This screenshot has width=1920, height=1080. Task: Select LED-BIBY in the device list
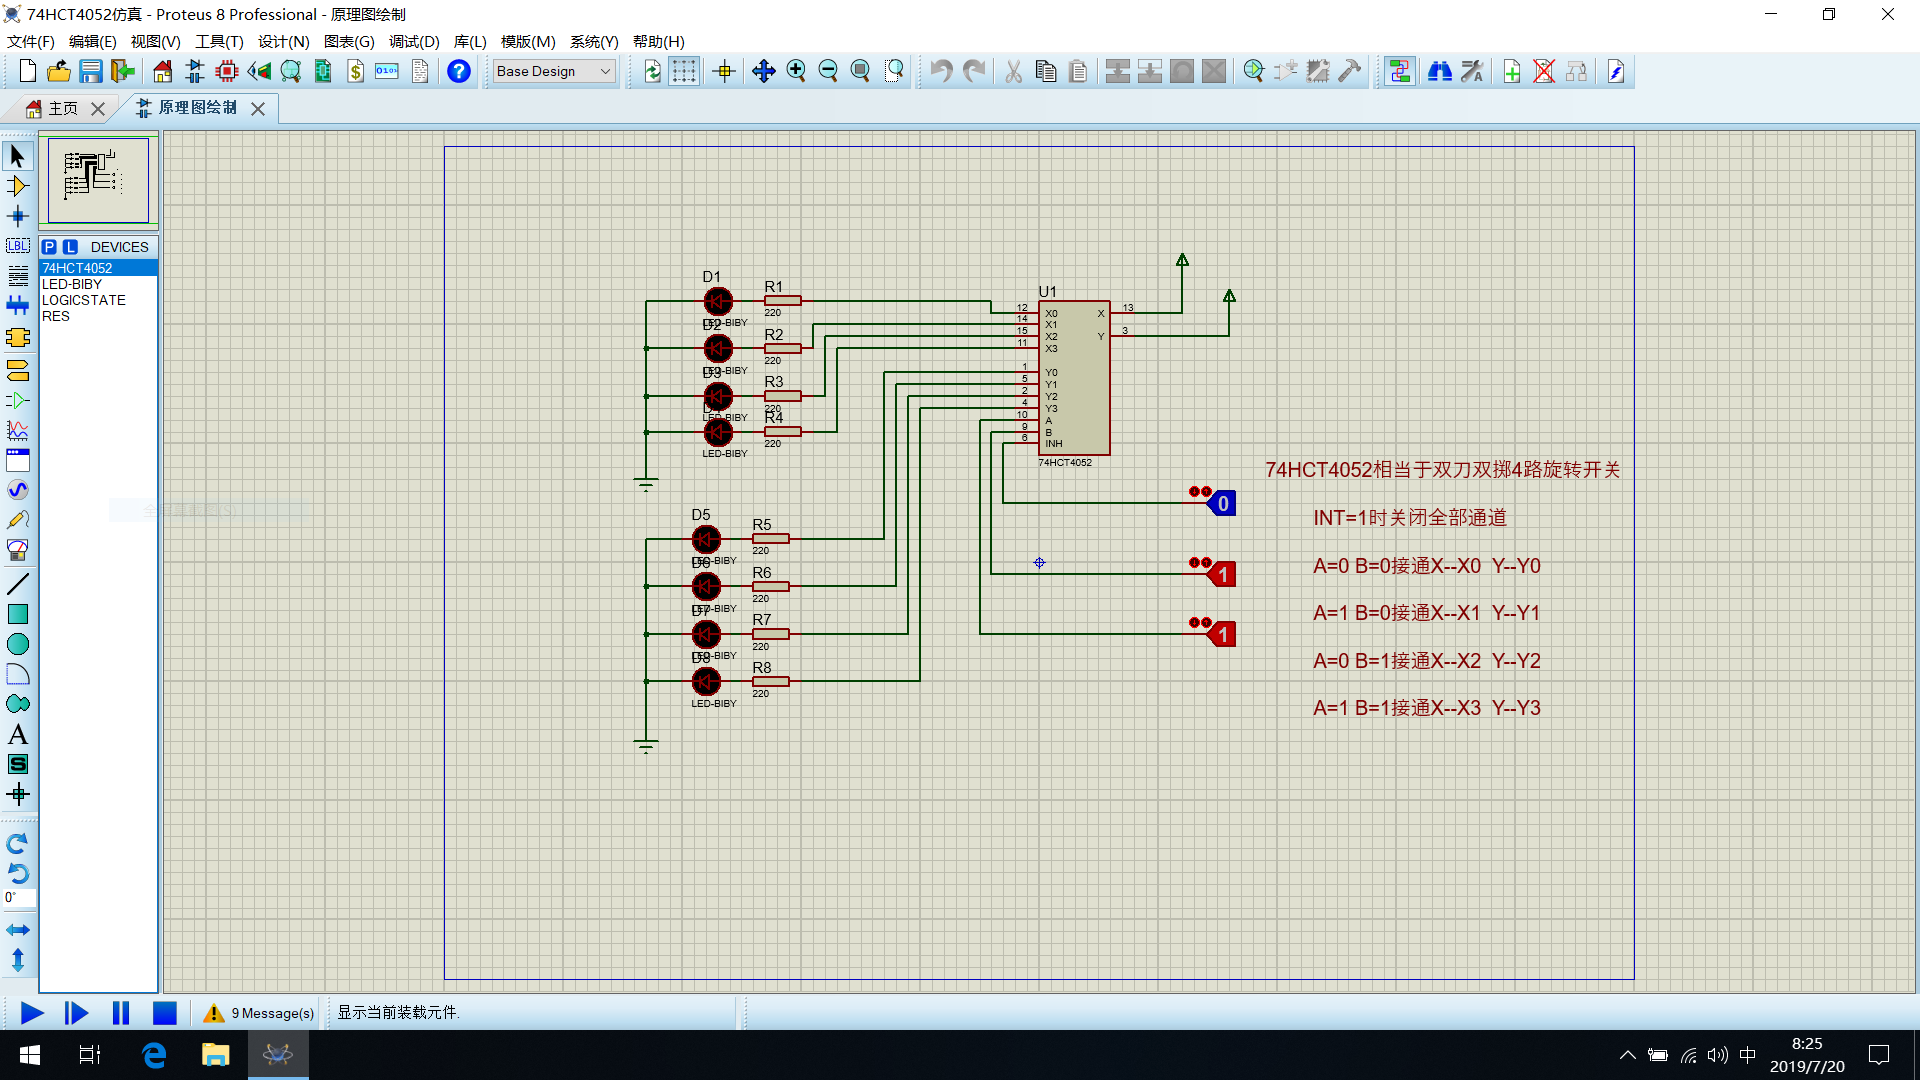click(98, 284)
